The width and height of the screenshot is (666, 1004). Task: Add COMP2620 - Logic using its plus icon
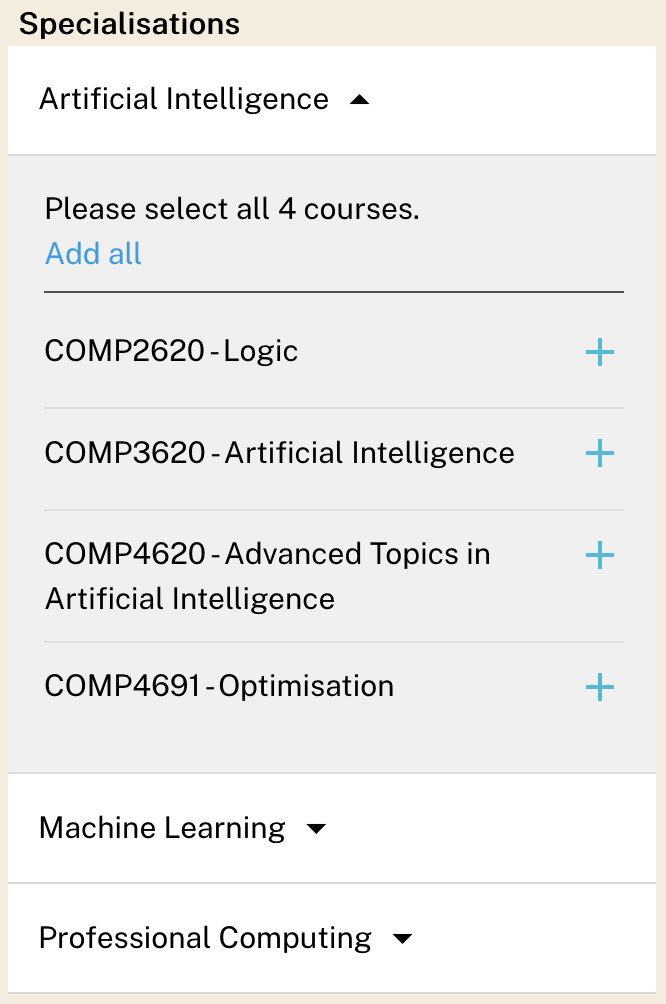[x=599, y=352]
